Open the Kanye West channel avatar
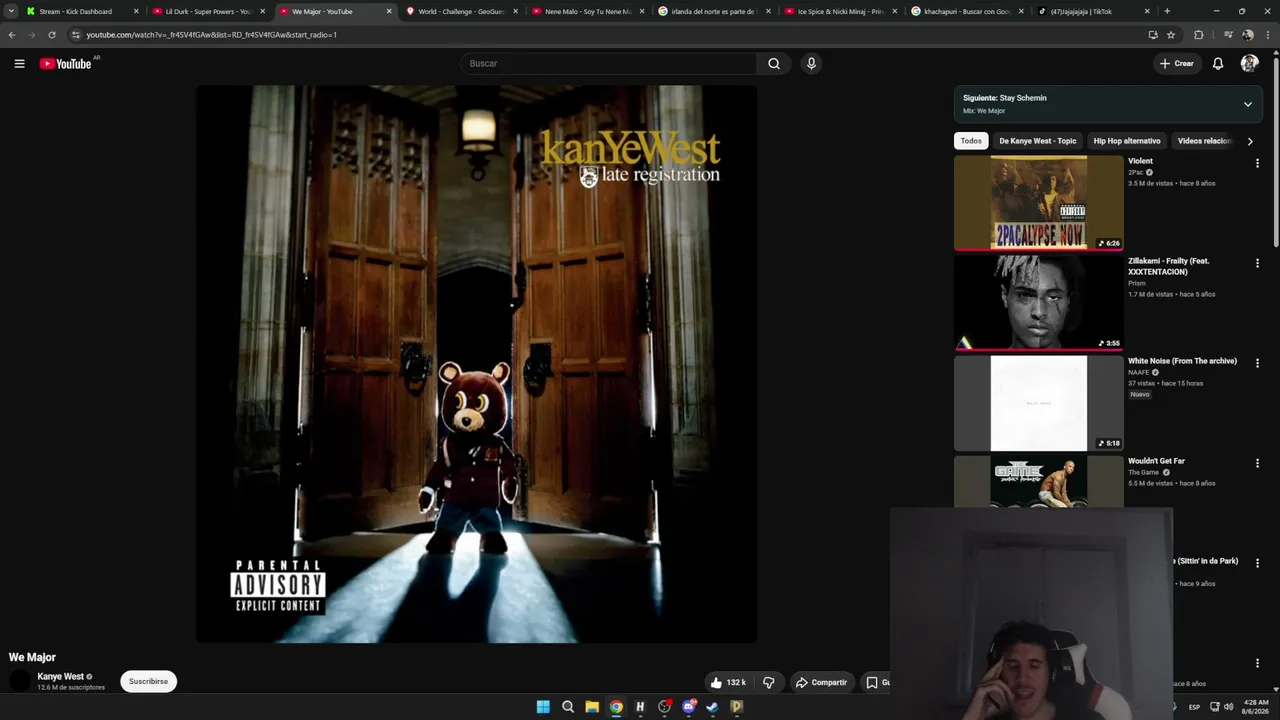The image size is (1280, 720). pos(20,681)
